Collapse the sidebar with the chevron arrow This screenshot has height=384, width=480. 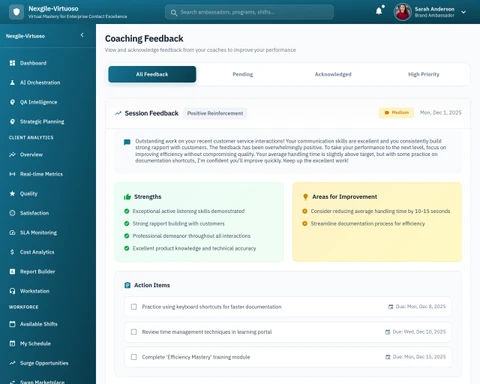coord(82,35)
